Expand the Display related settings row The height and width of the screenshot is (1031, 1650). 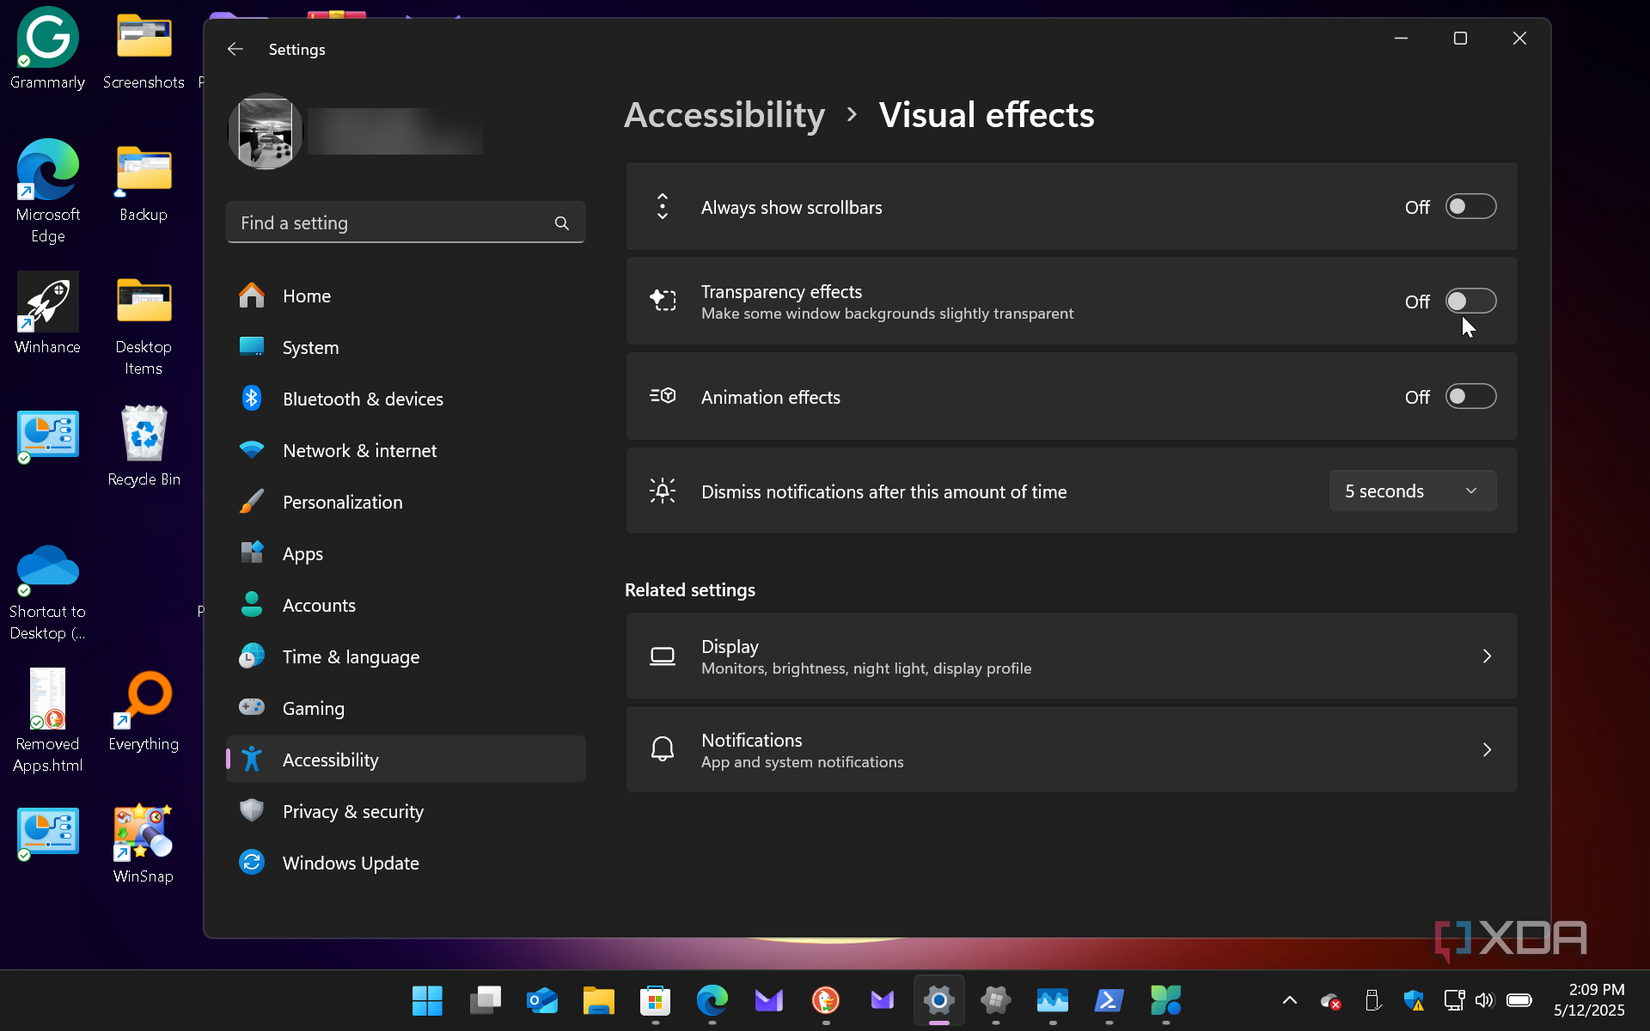(x=1072, y=655)
